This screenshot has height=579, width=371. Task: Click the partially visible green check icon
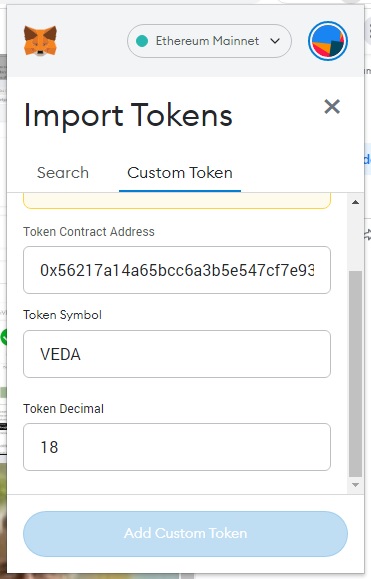tap(4, 337)
